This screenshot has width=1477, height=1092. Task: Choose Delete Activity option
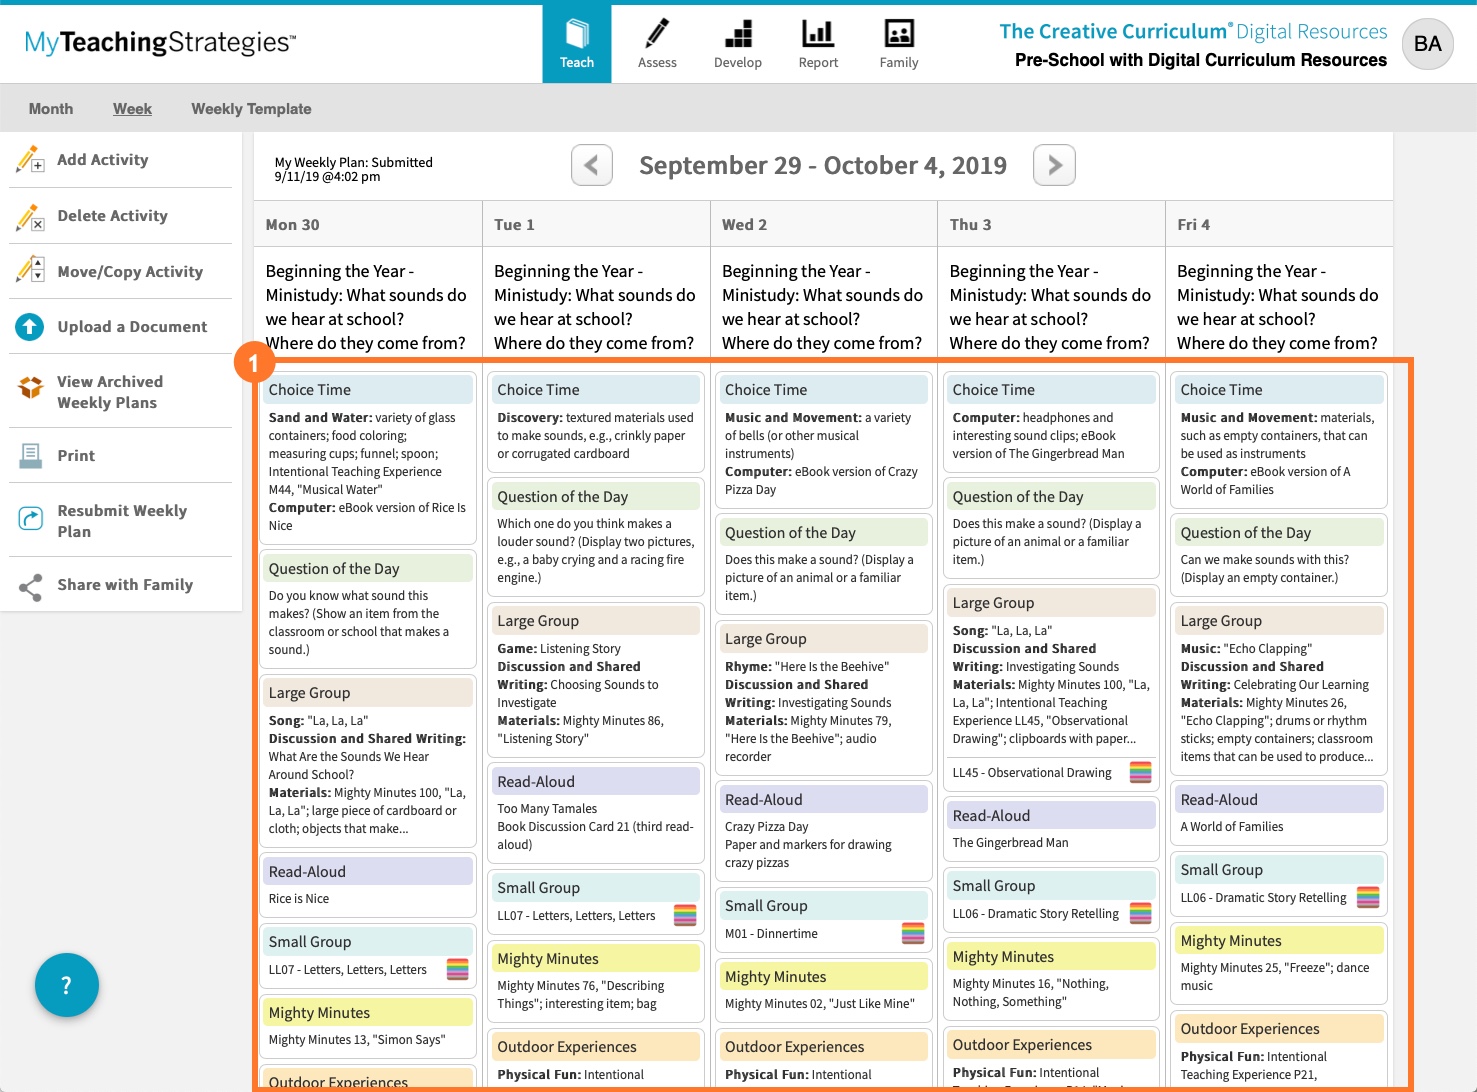[112, 216]
